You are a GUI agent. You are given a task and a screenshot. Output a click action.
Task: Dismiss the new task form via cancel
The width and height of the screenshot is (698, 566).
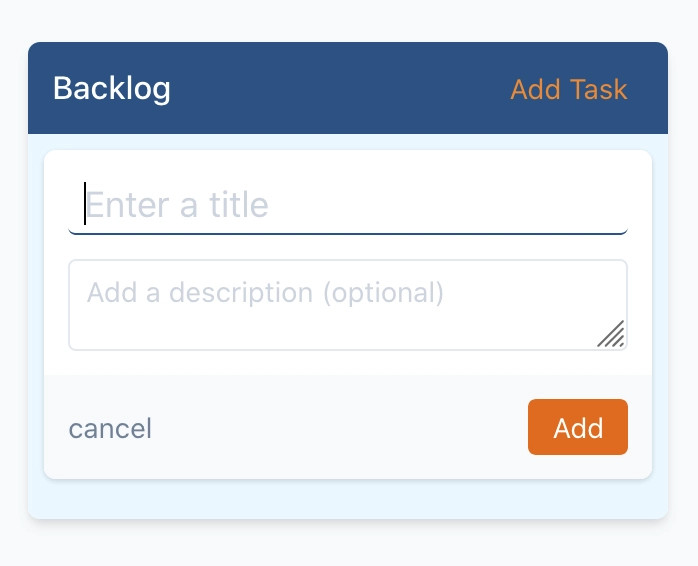pos(110,429)
